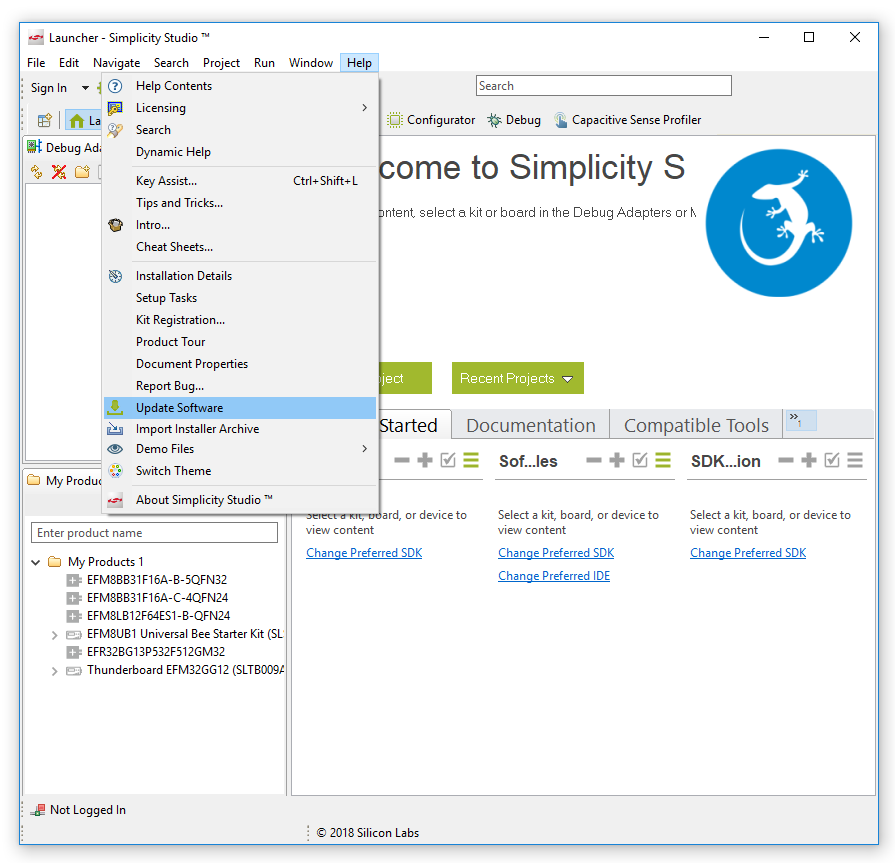Click Change Preferred SDK link
The height and width of the screenshot is (863, 895).
363,552
